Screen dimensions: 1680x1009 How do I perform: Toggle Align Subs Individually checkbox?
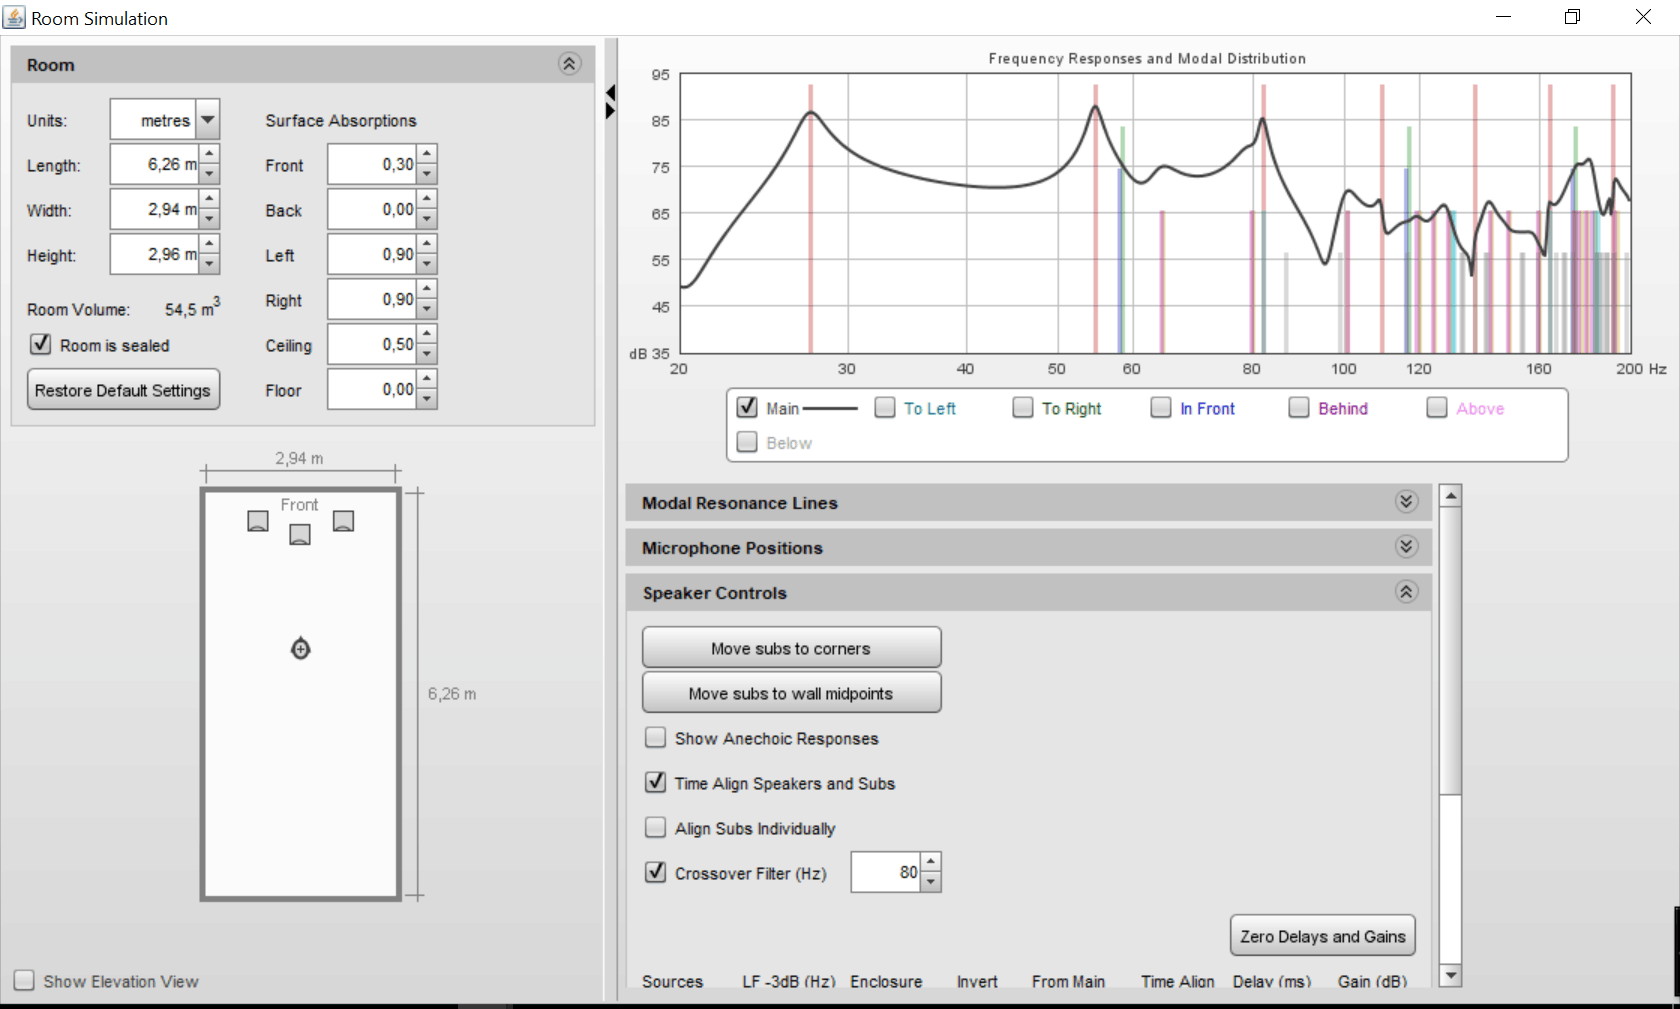point(656,828)
